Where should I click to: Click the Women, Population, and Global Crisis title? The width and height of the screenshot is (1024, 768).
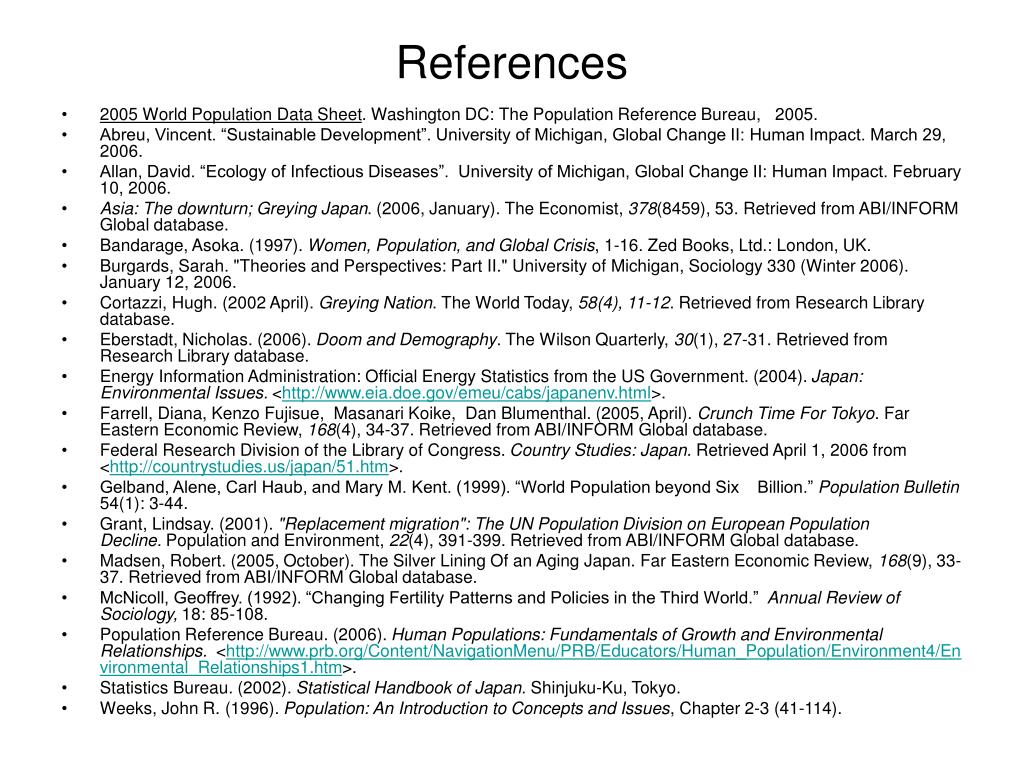click(452, 246)
